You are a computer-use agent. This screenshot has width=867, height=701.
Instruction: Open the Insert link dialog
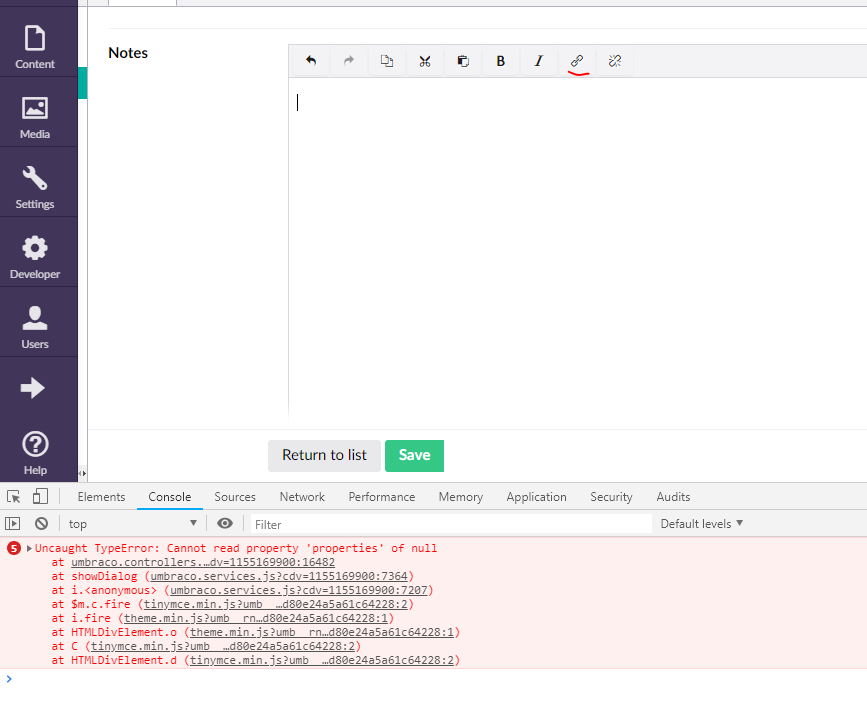click(x=577, y=61)
